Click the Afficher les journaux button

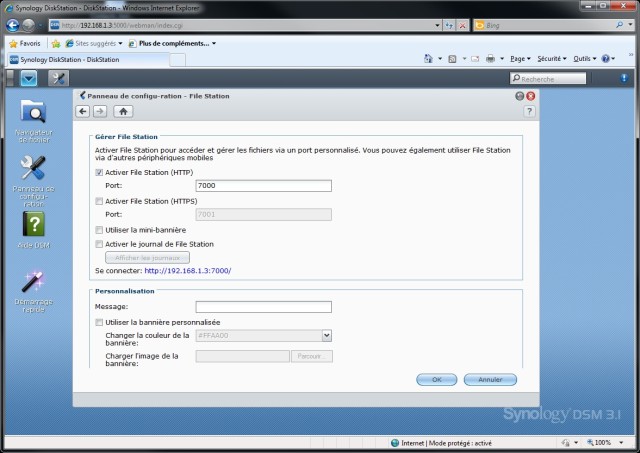(147, 258)
